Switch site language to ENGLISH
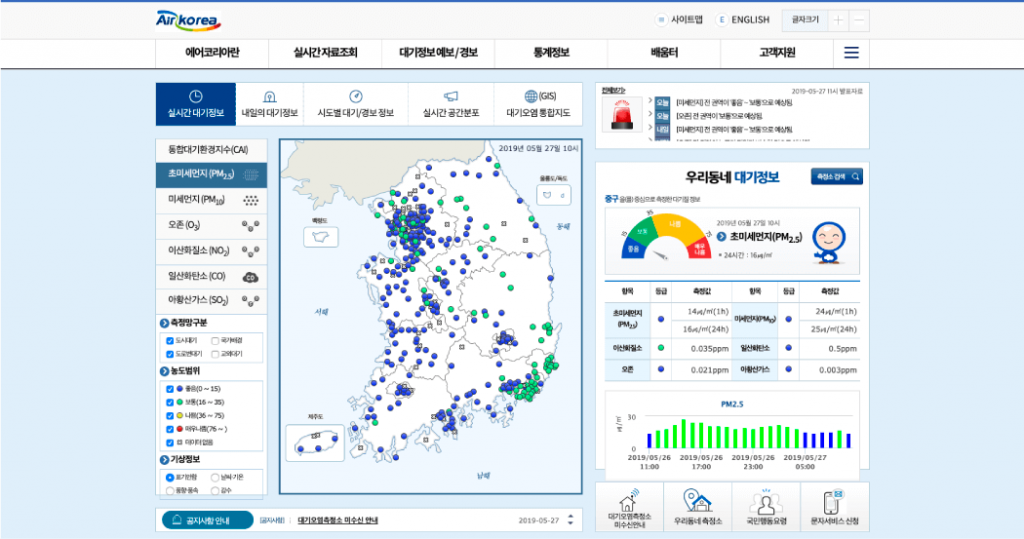The width and height of the screenshot is (1024, 539). (743, 20)
